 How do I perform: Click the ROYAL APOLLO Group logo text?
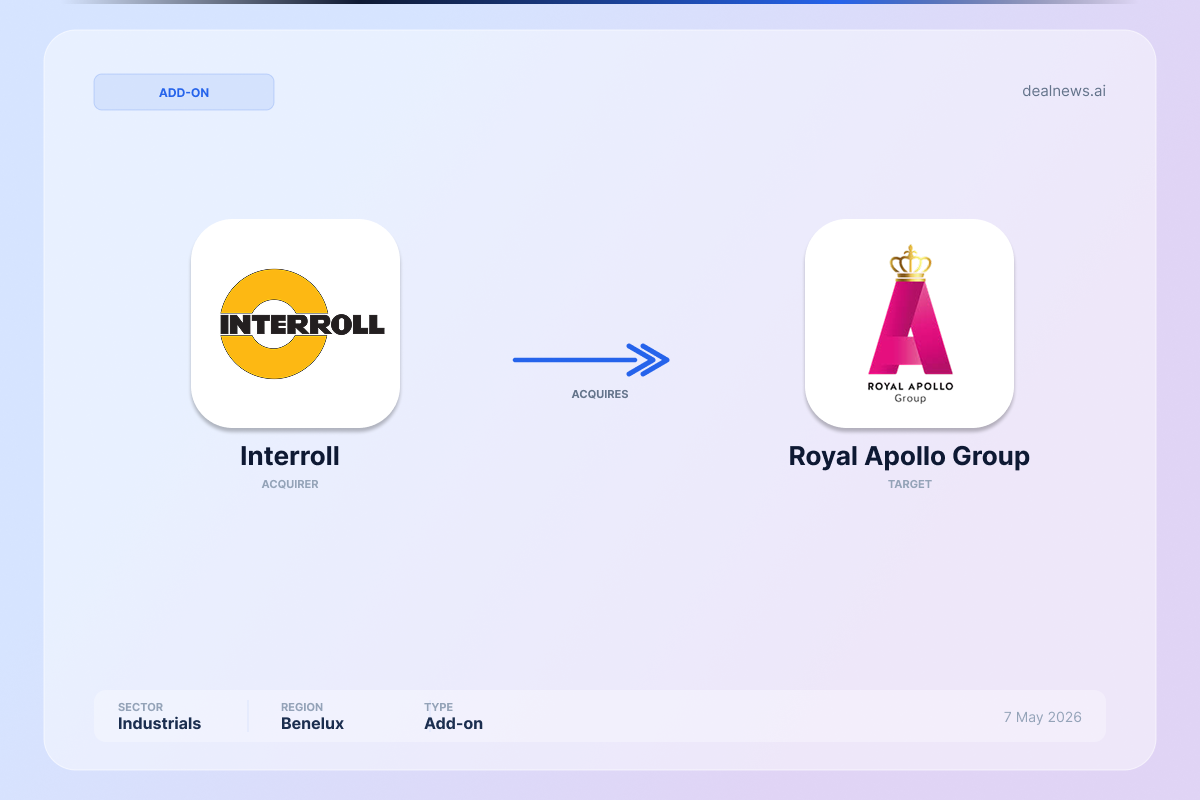point(910,392)
